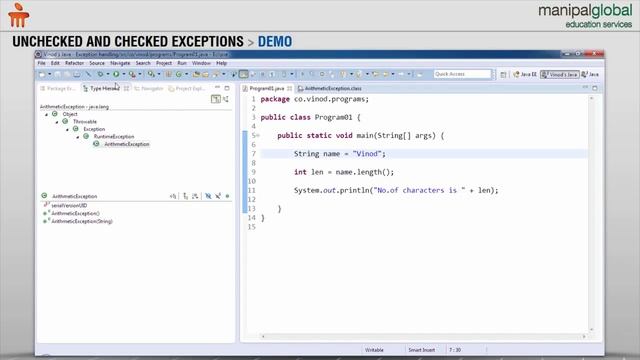Select the Project Explorer tab
640x360 pixels.
187,89
